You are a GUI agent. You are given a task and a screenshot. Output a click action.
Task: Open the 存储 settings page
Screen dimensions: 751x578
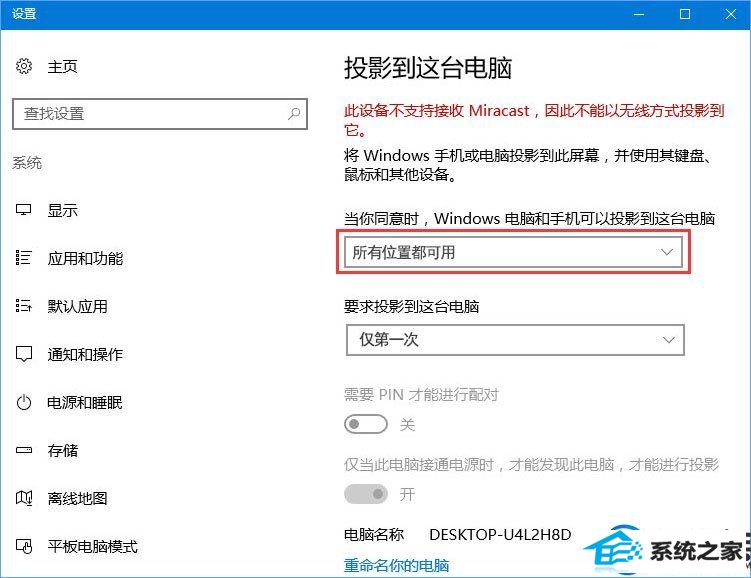[x=62, y=450]
